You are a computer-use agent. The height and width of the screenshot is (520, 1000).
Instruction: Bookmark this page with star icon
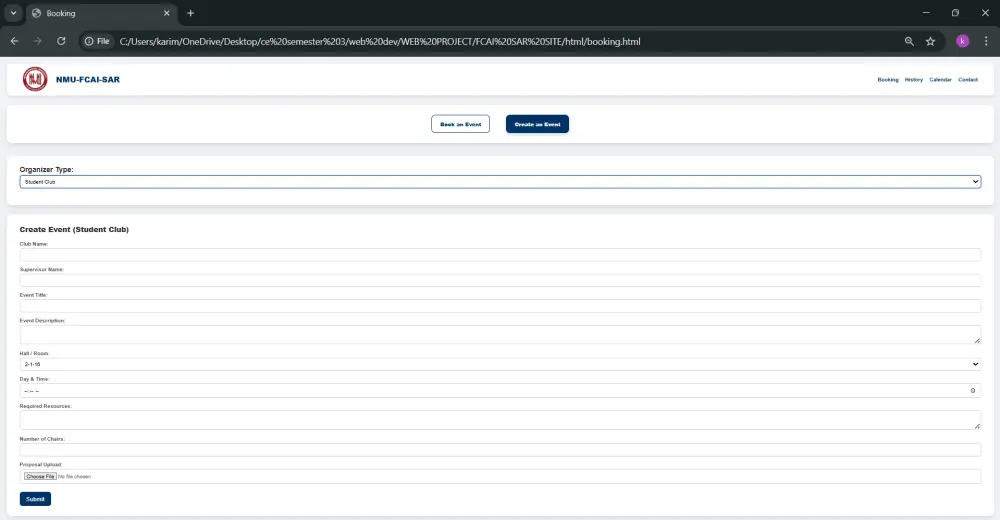tap(930, 41)
